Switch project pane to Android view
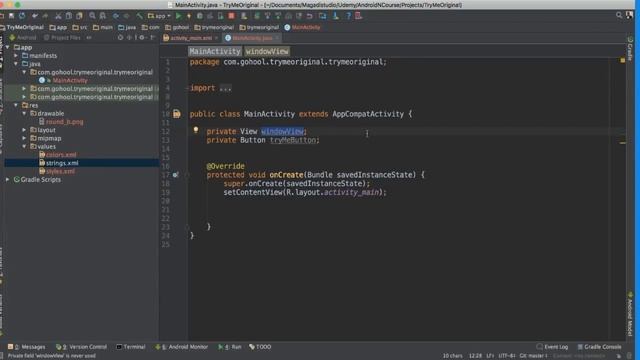The height and width of the screenshot is (360, 640). tap(23, 38)
